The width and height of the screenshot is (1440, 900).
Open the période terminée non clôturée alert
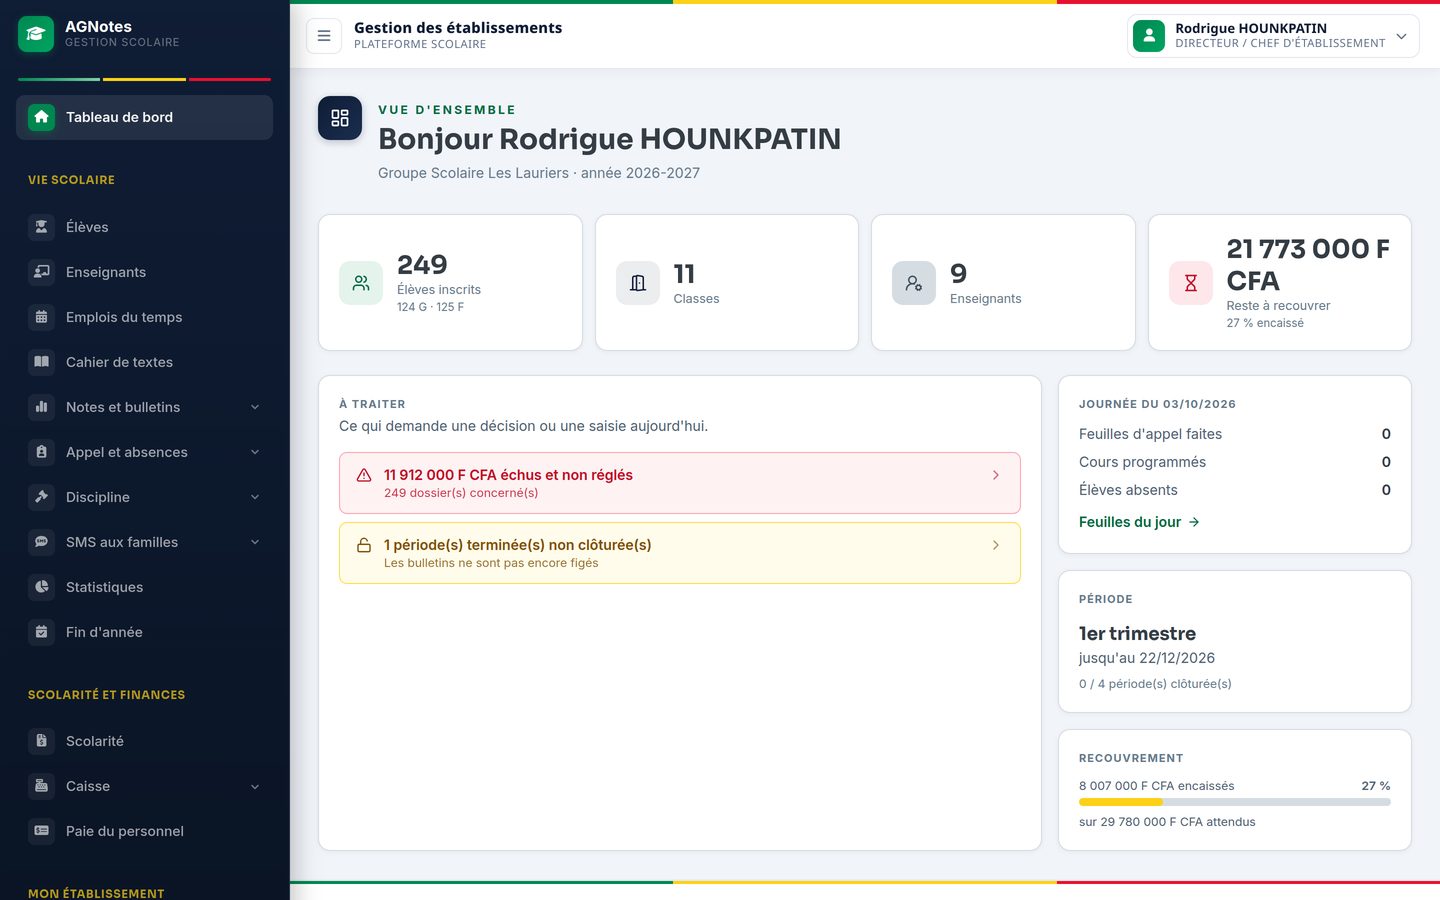point(680,553)
